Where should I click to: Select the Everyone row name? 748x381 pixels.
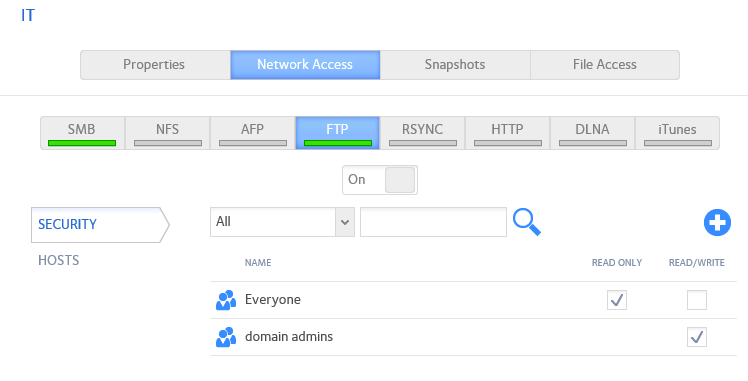click(x=273, y=300)
